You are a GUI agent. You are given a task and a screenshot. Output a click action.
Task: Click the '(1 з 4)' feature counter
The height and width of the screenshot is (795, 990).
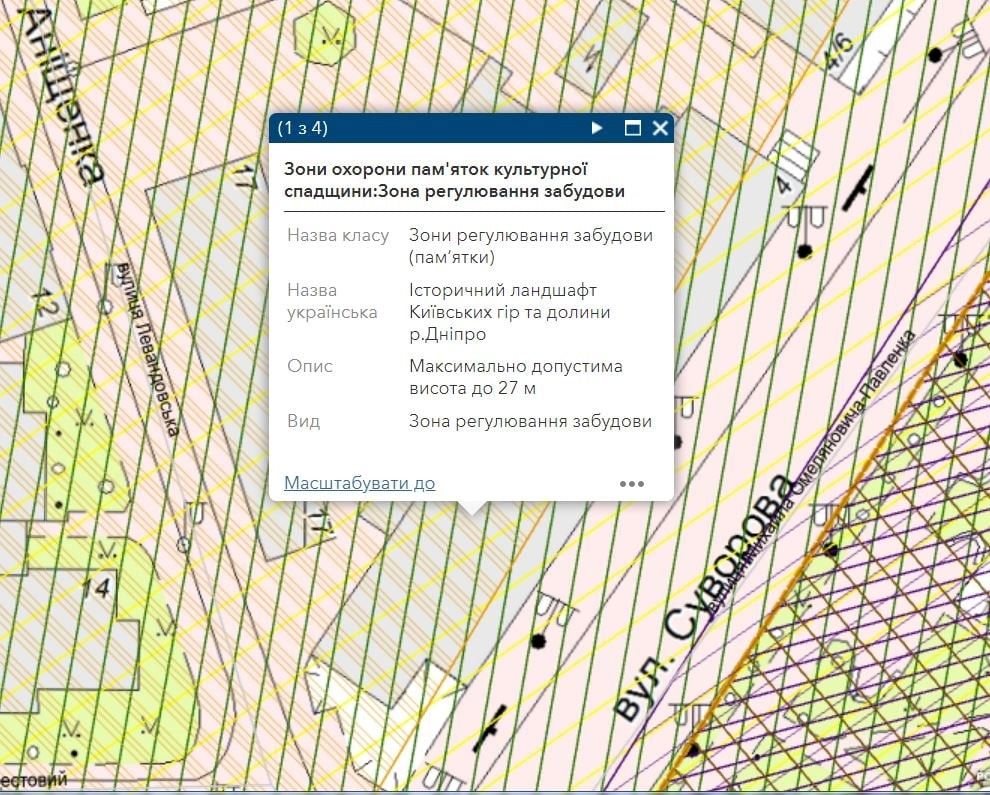click(303, 128)
